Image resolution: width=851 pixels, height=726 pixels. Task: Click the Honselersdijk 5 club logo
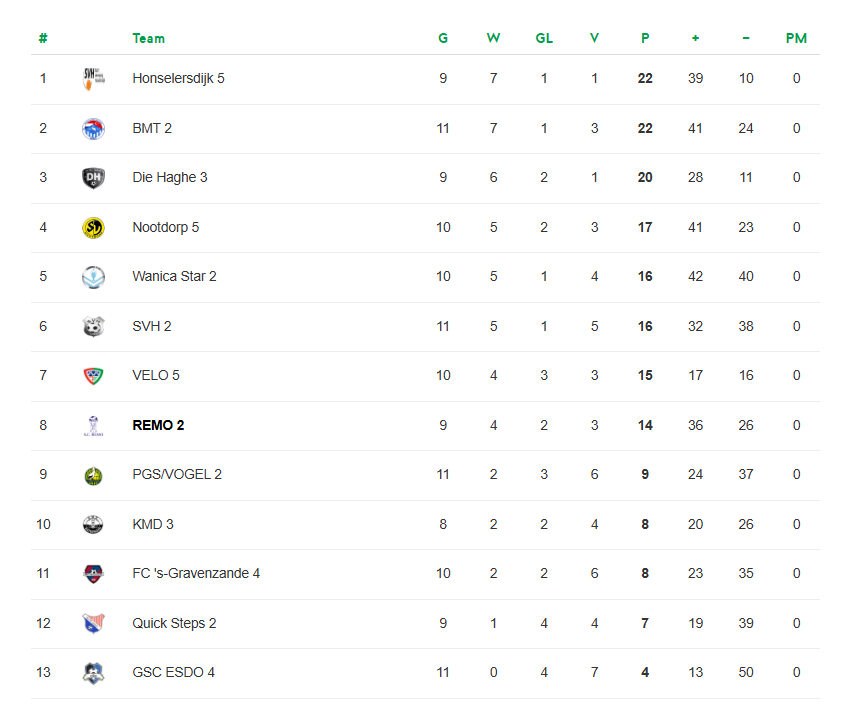tap(92, 79)
